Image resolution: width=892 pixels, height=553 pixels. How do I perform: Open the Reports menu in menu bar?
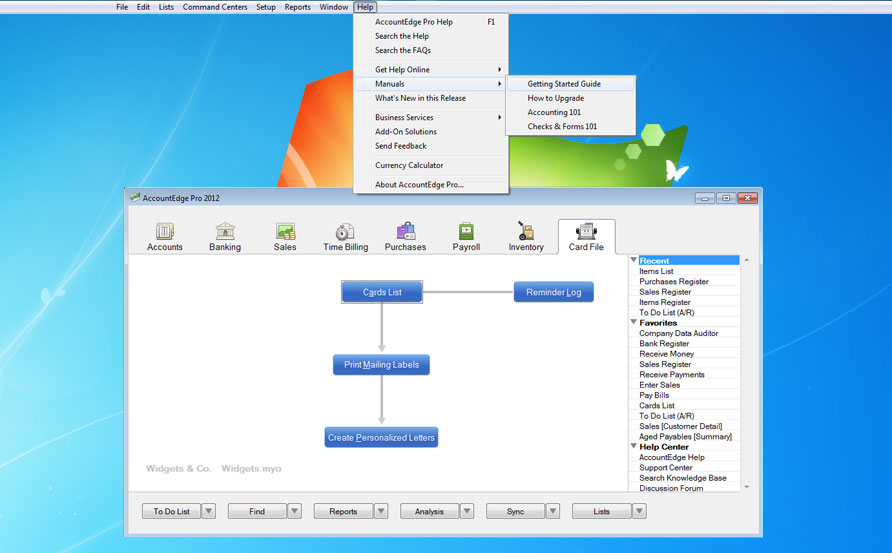tap(298, 7)
